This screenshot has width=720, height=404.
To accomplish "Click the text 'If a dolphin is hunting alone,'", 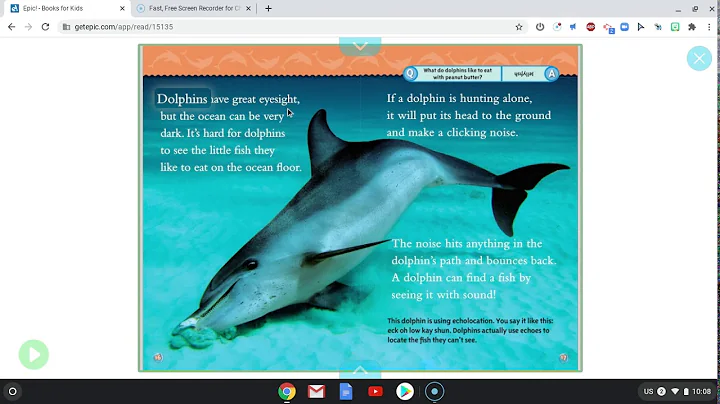I will 459,98.
